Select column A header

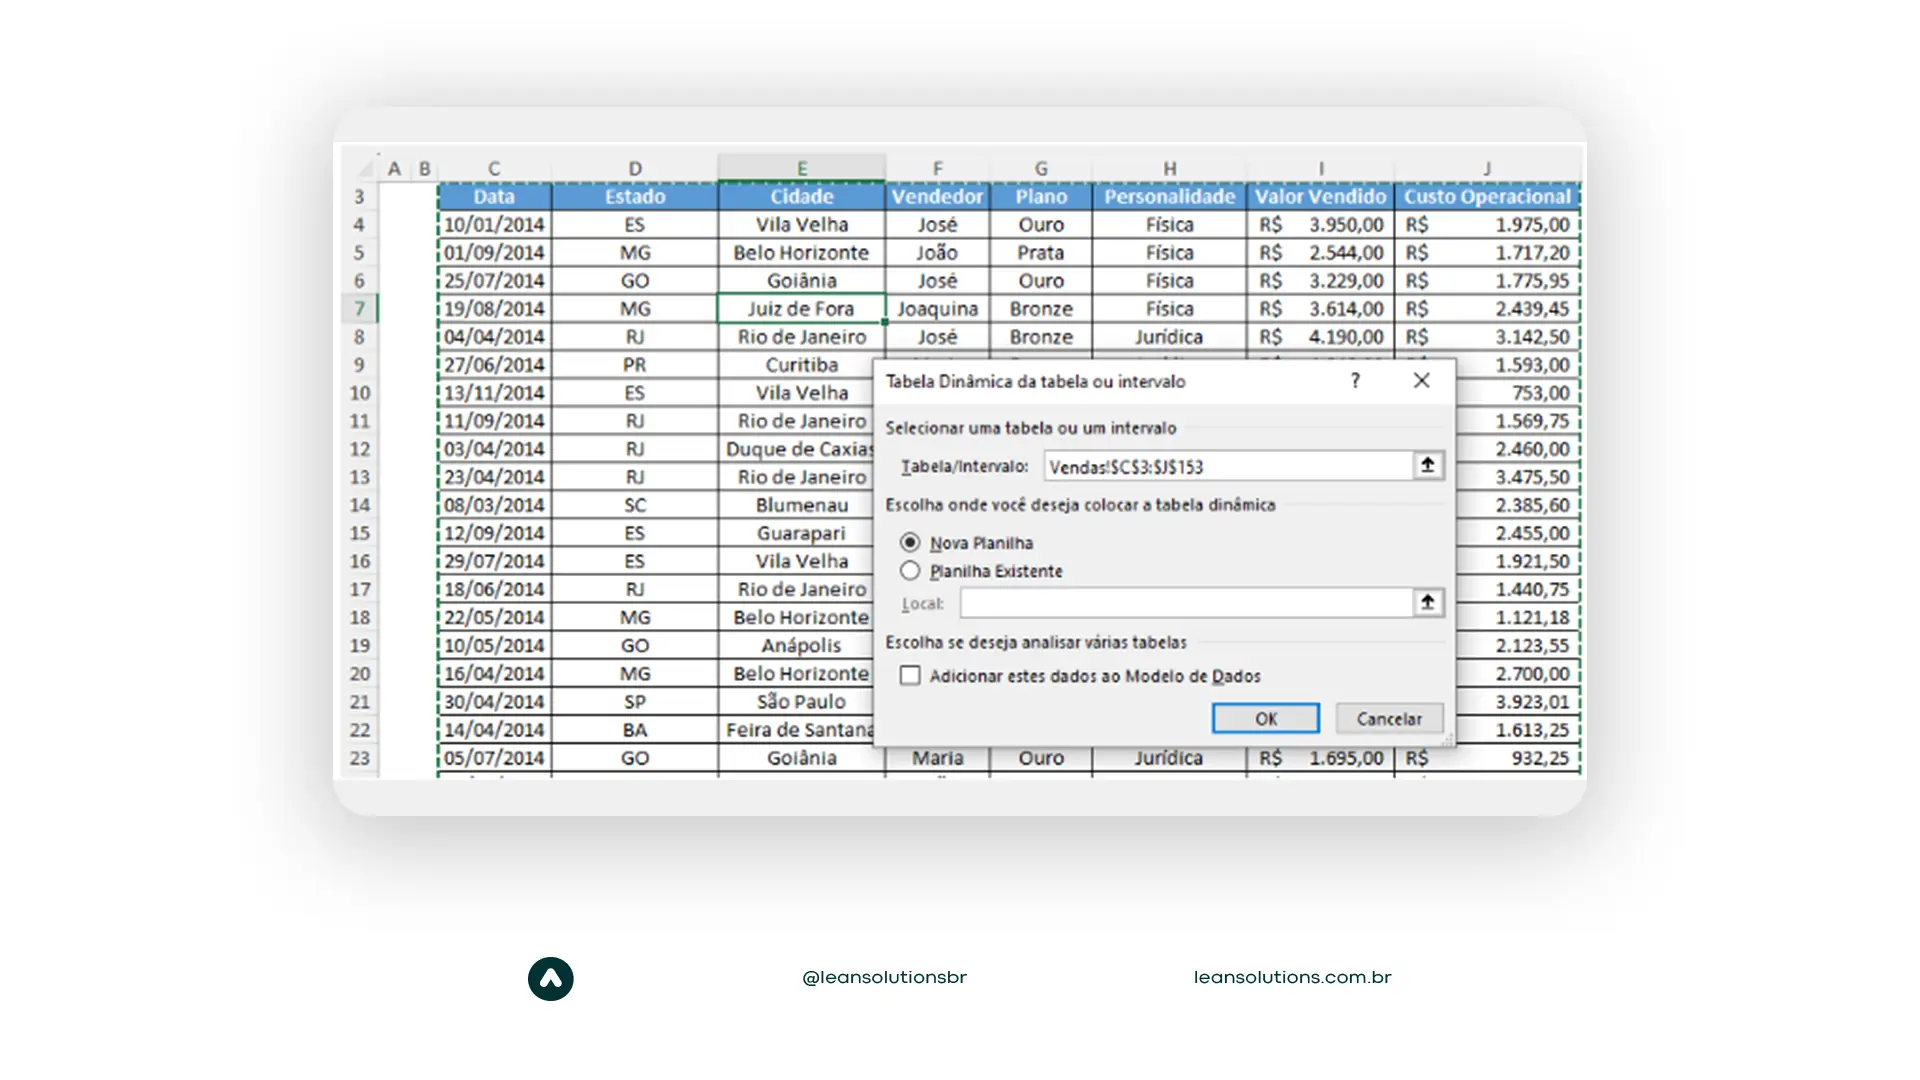[x=394, y=168]
